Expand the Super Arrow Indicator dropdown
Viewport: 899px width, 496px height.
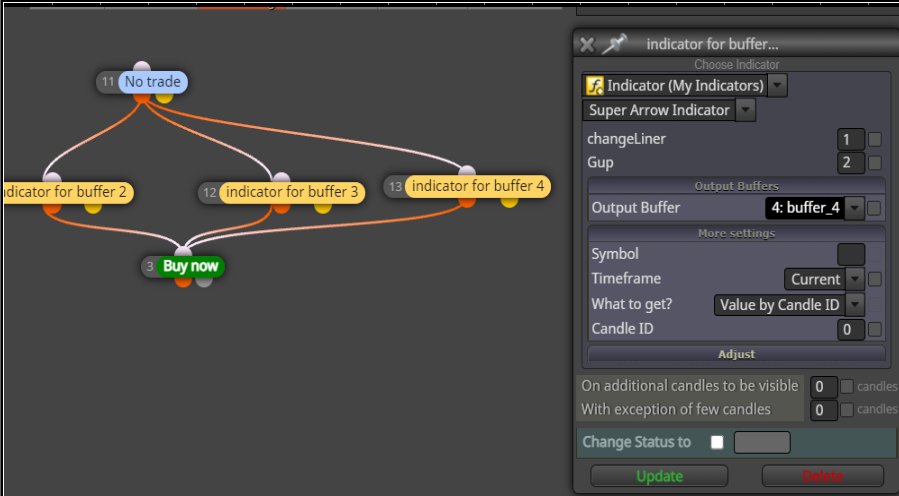(745, 110)
